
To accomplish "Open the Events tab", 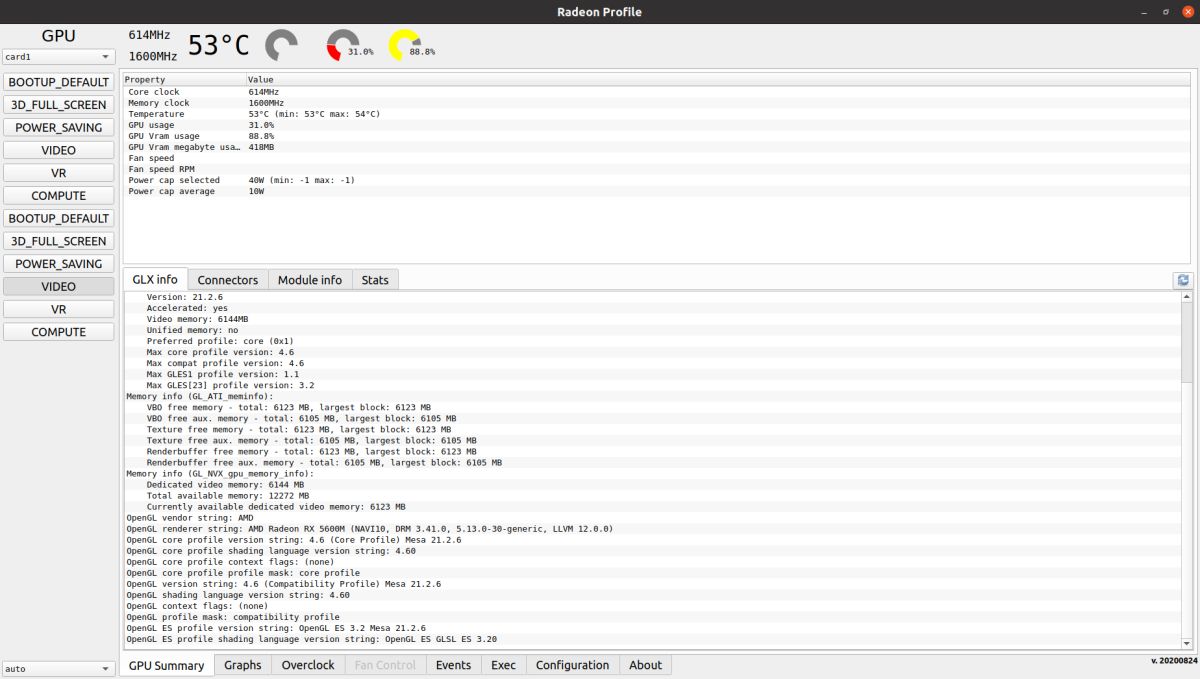I will click(x=453, y=665).
